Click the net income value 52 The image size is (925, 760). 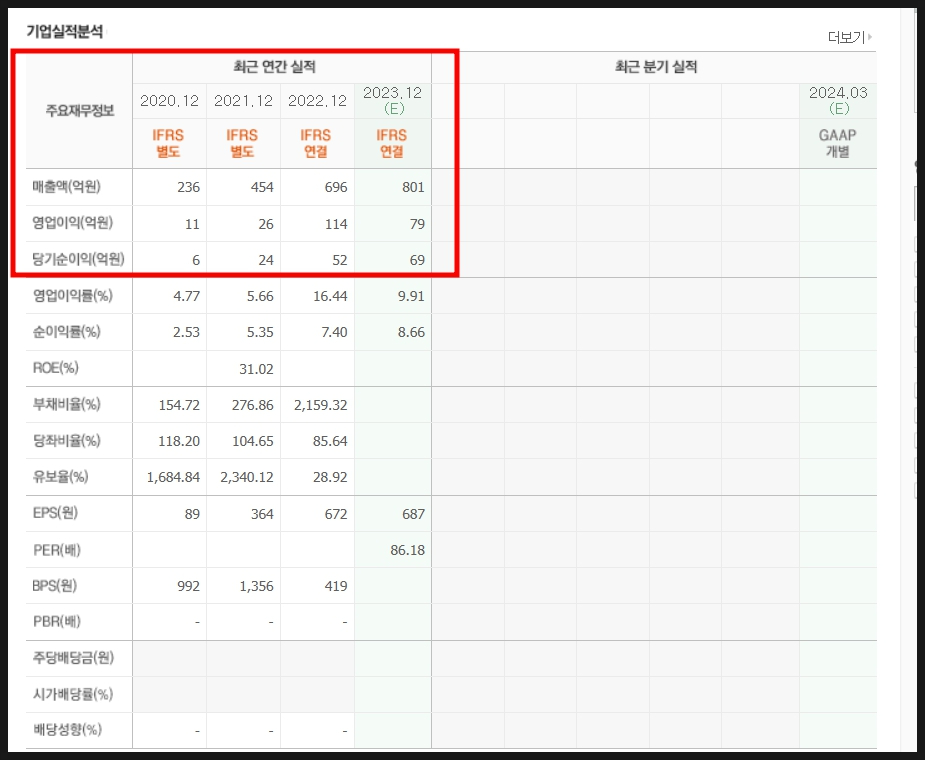click(340, 260)
